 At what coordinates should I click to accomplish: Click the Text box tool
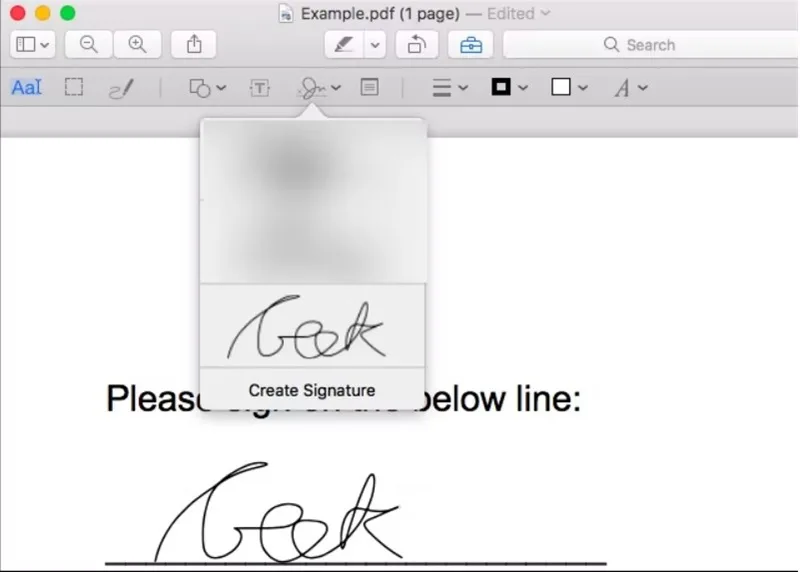[x=260, y=88]
